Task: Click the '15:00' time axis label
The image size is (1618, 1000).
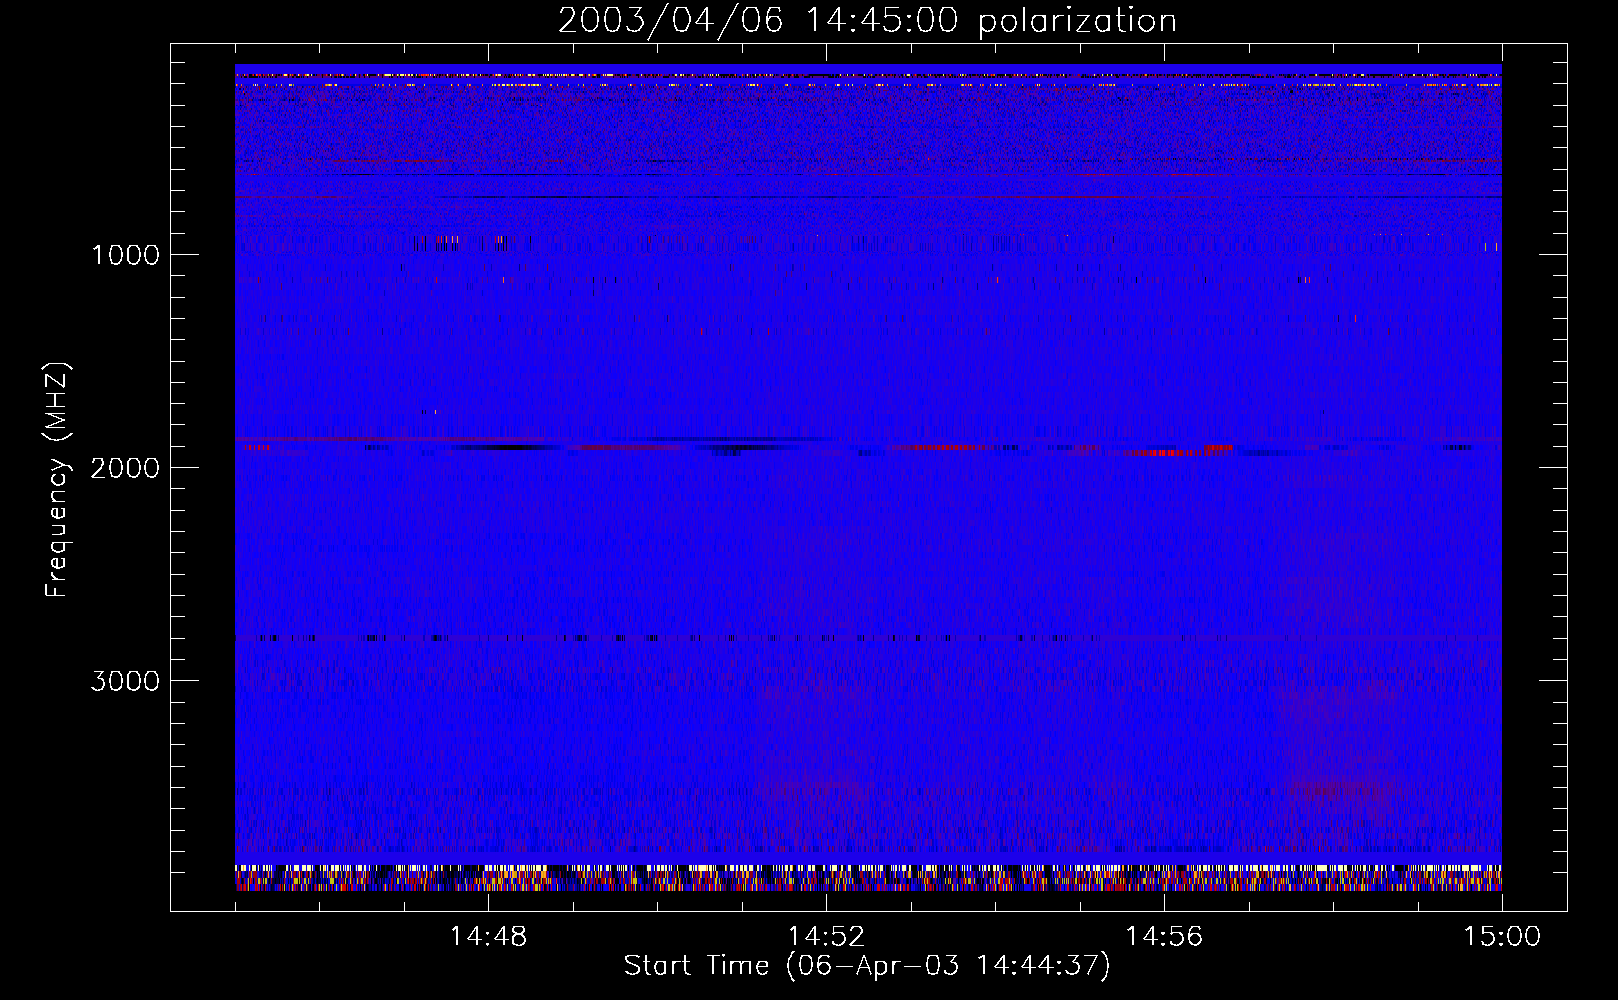Action: [1502, 937]
